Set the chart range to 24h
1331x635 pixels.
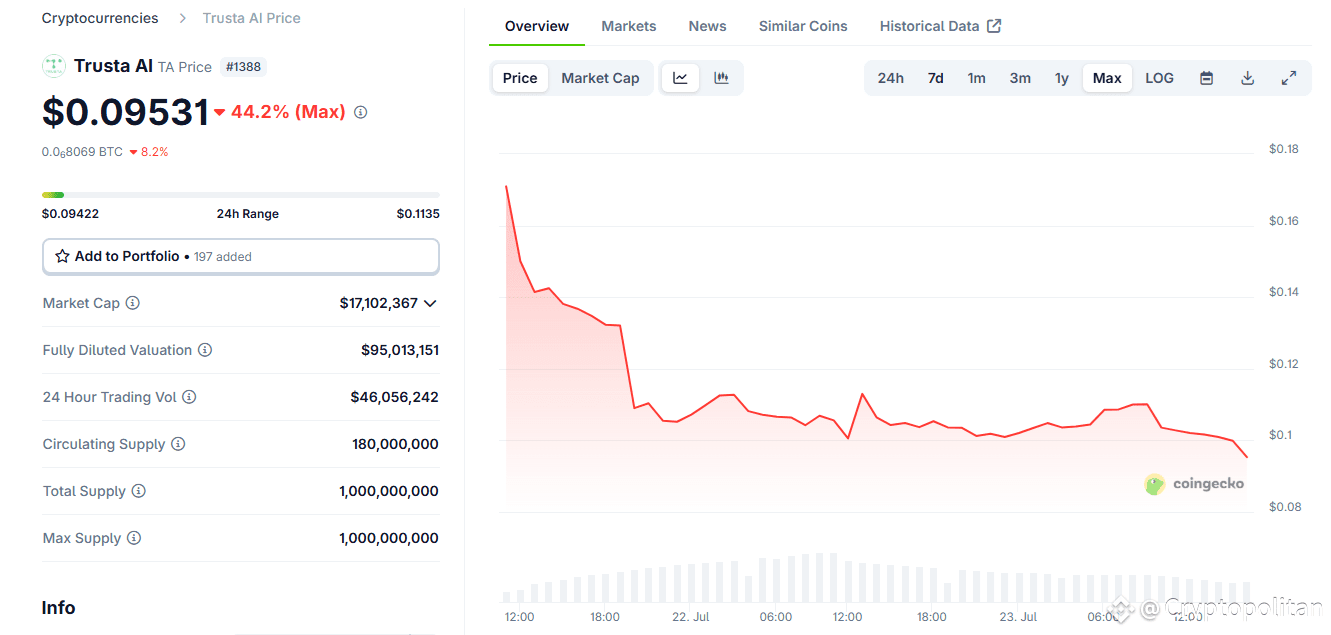coord(891,78)
